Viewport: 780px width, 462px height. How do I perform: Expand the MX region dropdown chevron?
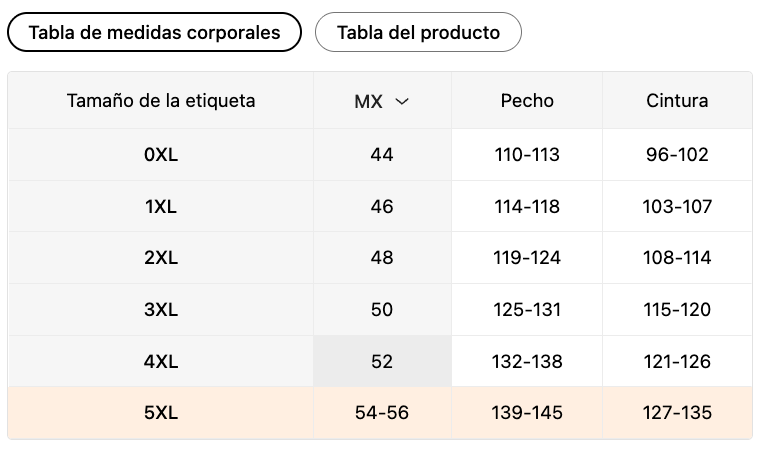coord(402,101)
